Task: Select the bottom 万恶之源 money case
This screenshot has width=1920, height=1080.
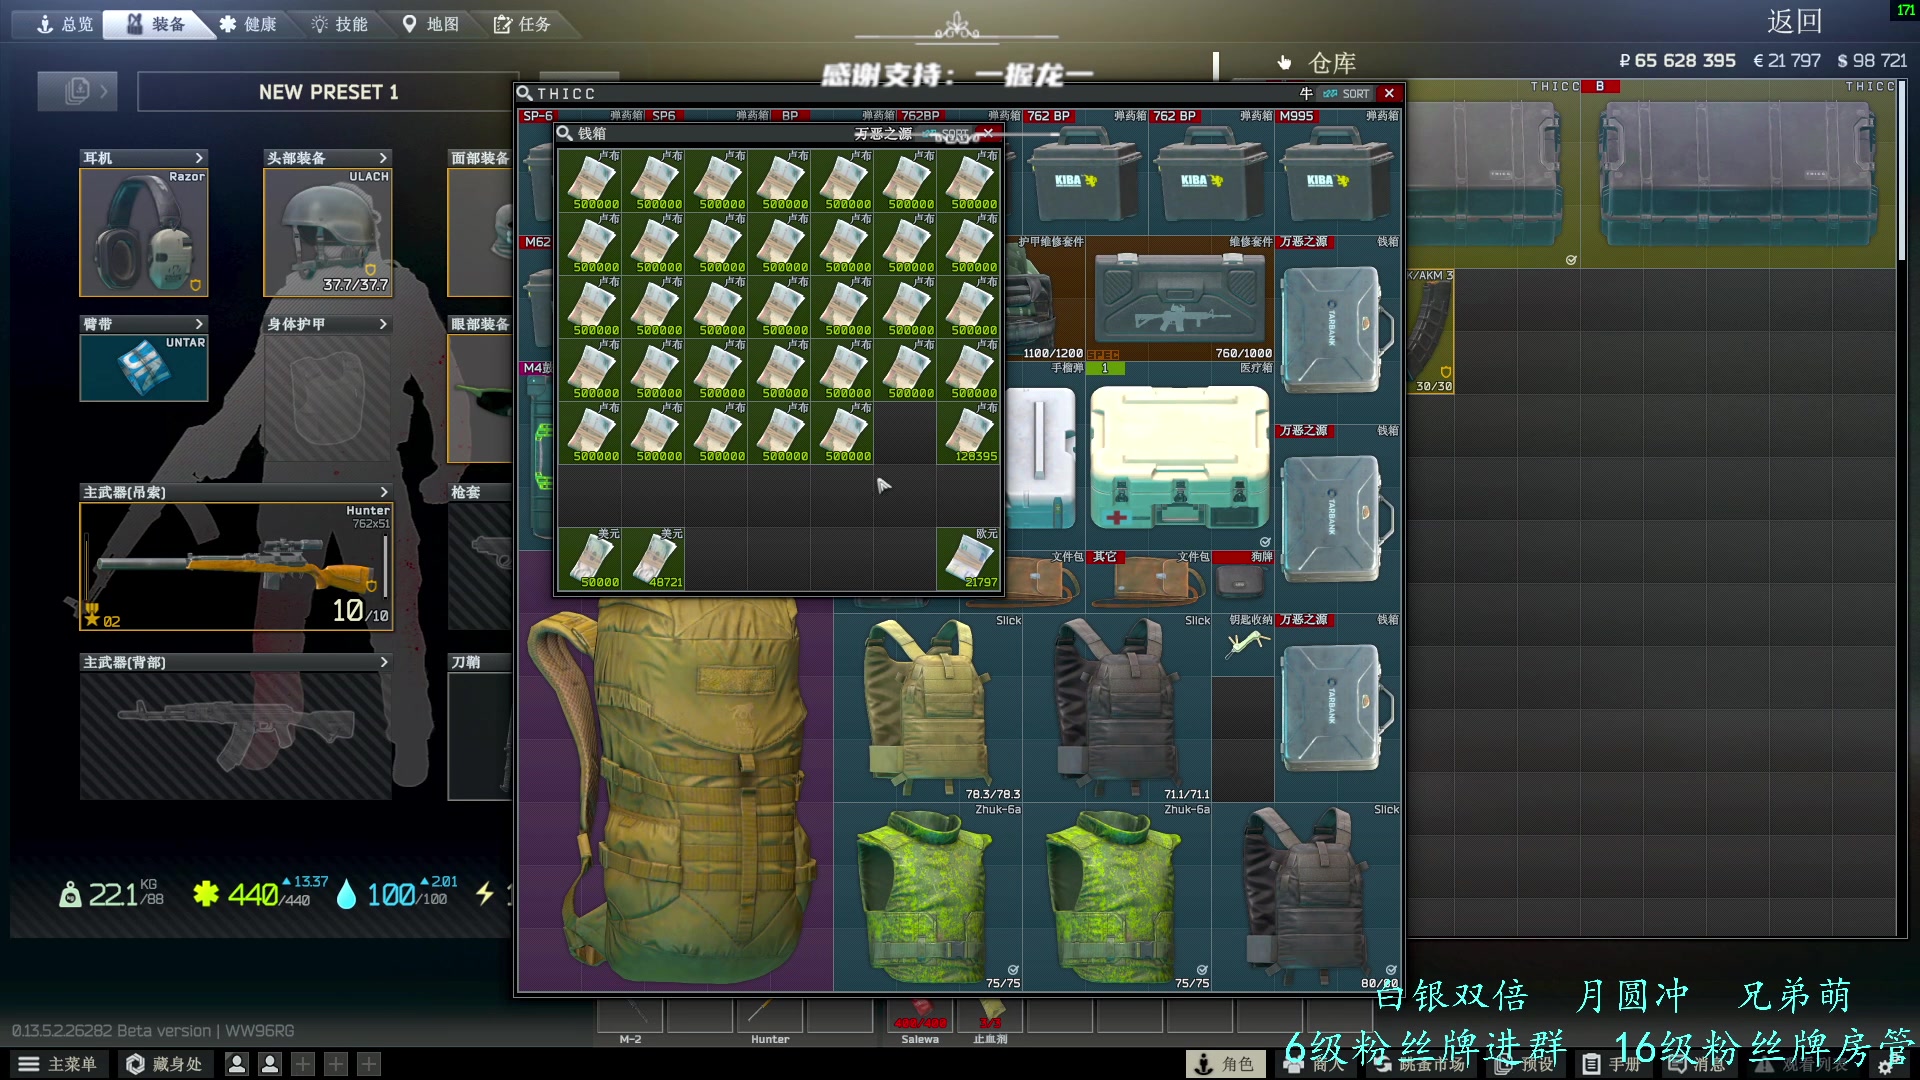Action: click(x=1337, y=707)
